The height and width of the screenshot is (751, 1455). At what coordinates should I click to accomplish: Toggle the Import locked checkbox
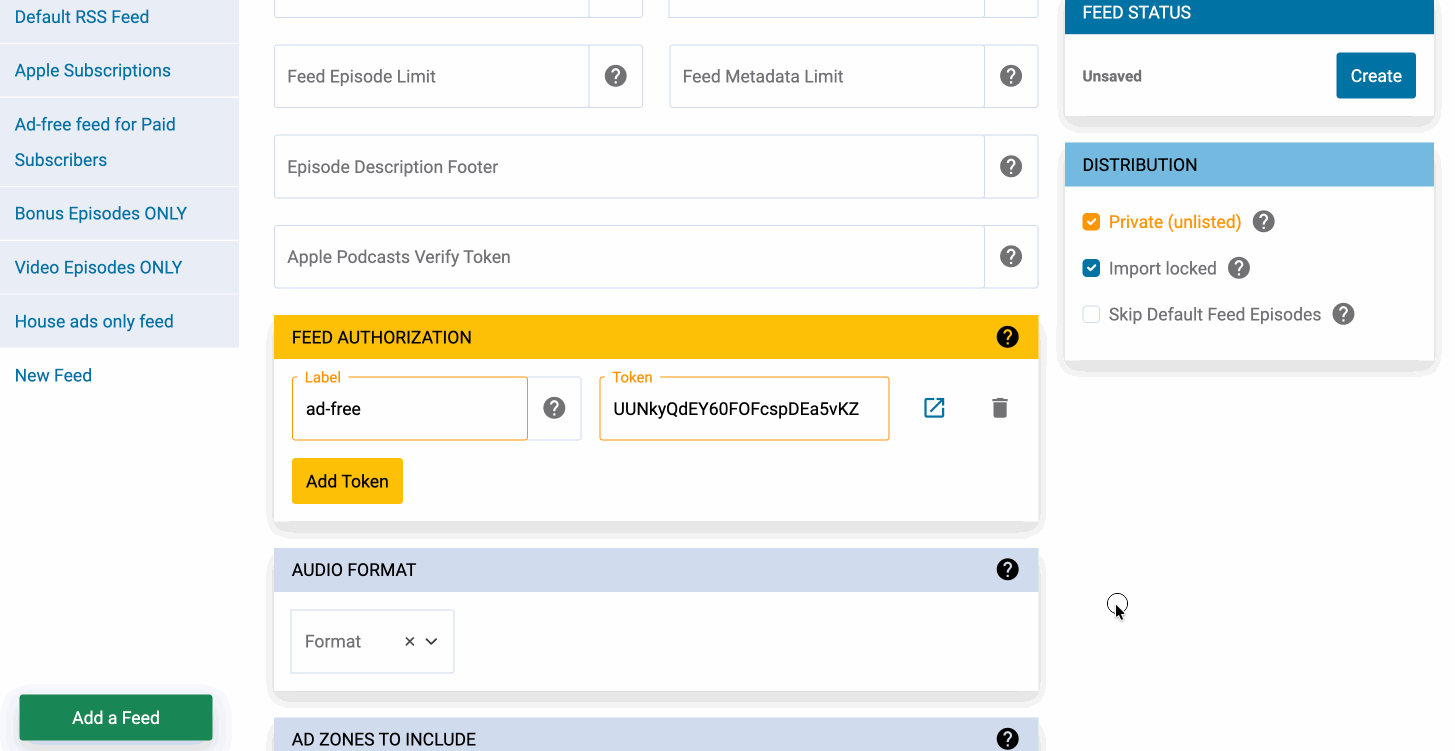point(1091,268)
